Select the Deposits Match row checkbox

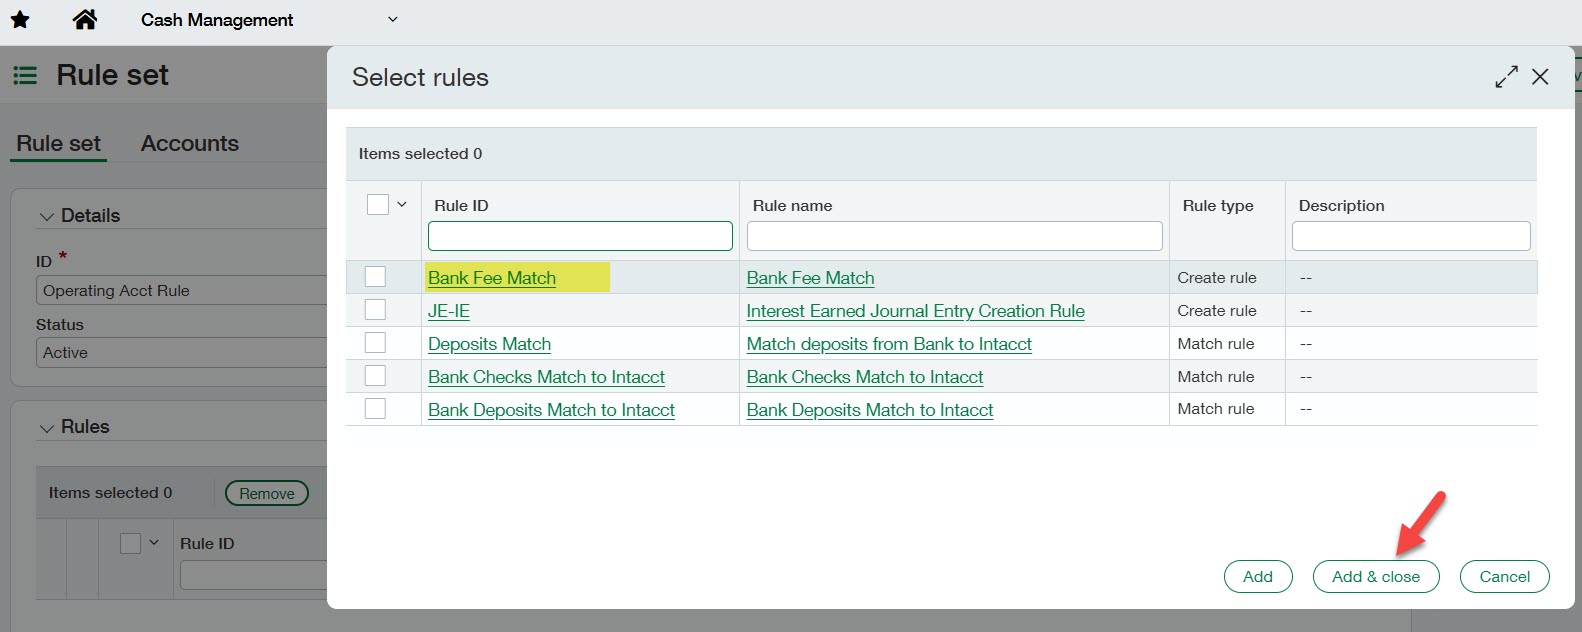tap(375, 343)
